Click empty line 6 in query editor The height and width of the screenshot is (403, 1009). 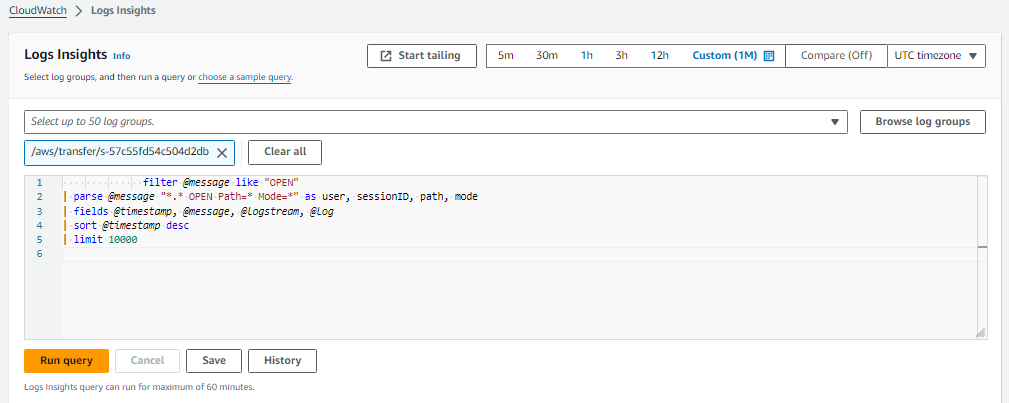(x=520, y=254)
